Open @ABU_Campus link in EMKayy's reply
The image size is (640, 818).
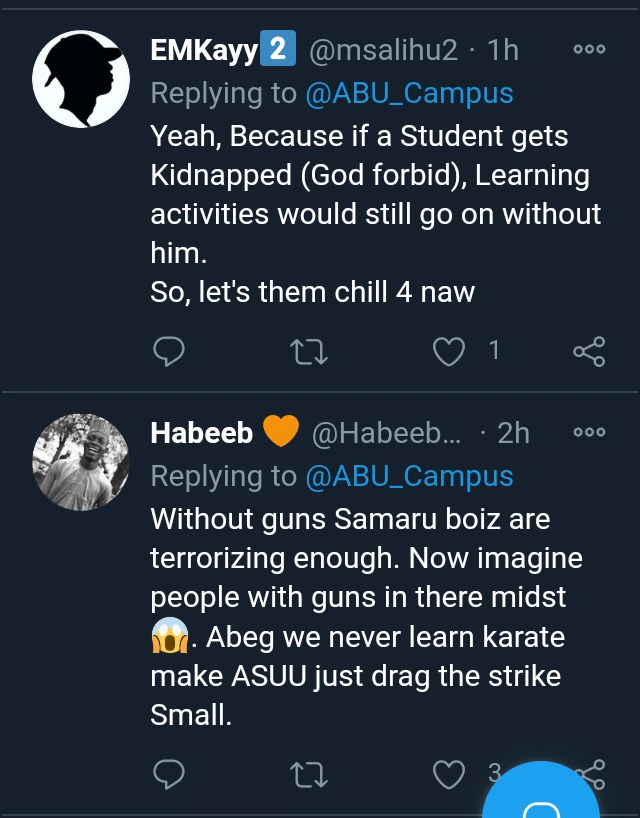click(410, 94)
